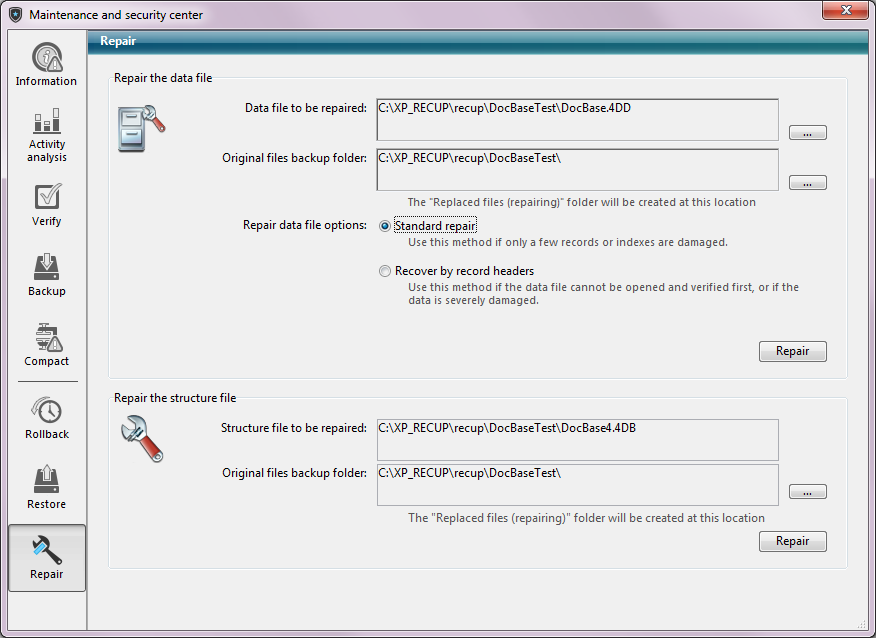Screen dimensions: 876x638
Task: Open the Backup page
Action: click(x=47, y=275)
